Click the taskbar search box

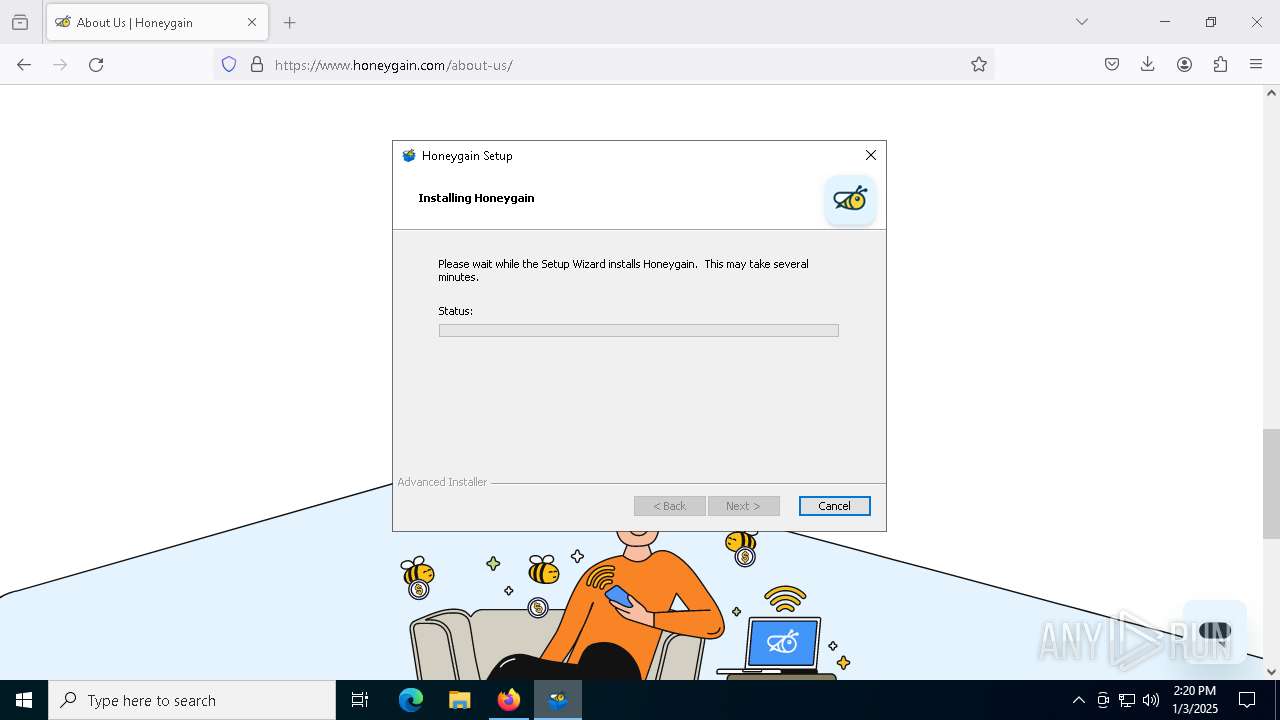192,700
